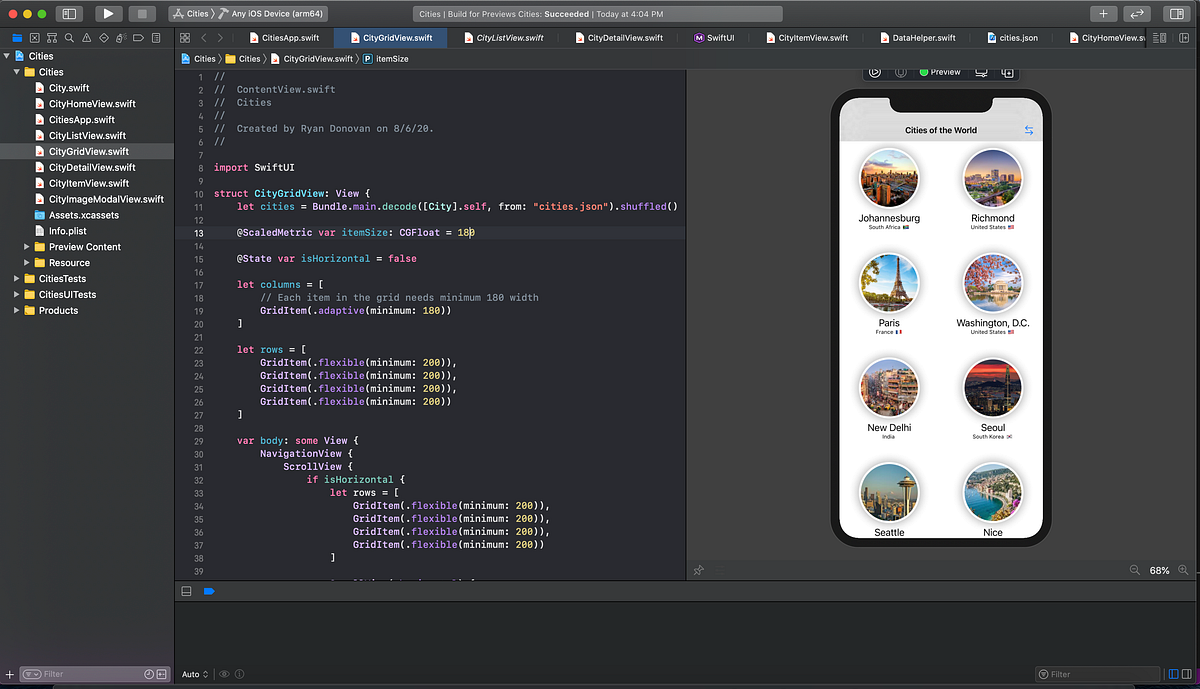This screenshot has height=689, width=1200.
Task: Click the pin preview icon in canvas bar
Action: pos(698,570)
